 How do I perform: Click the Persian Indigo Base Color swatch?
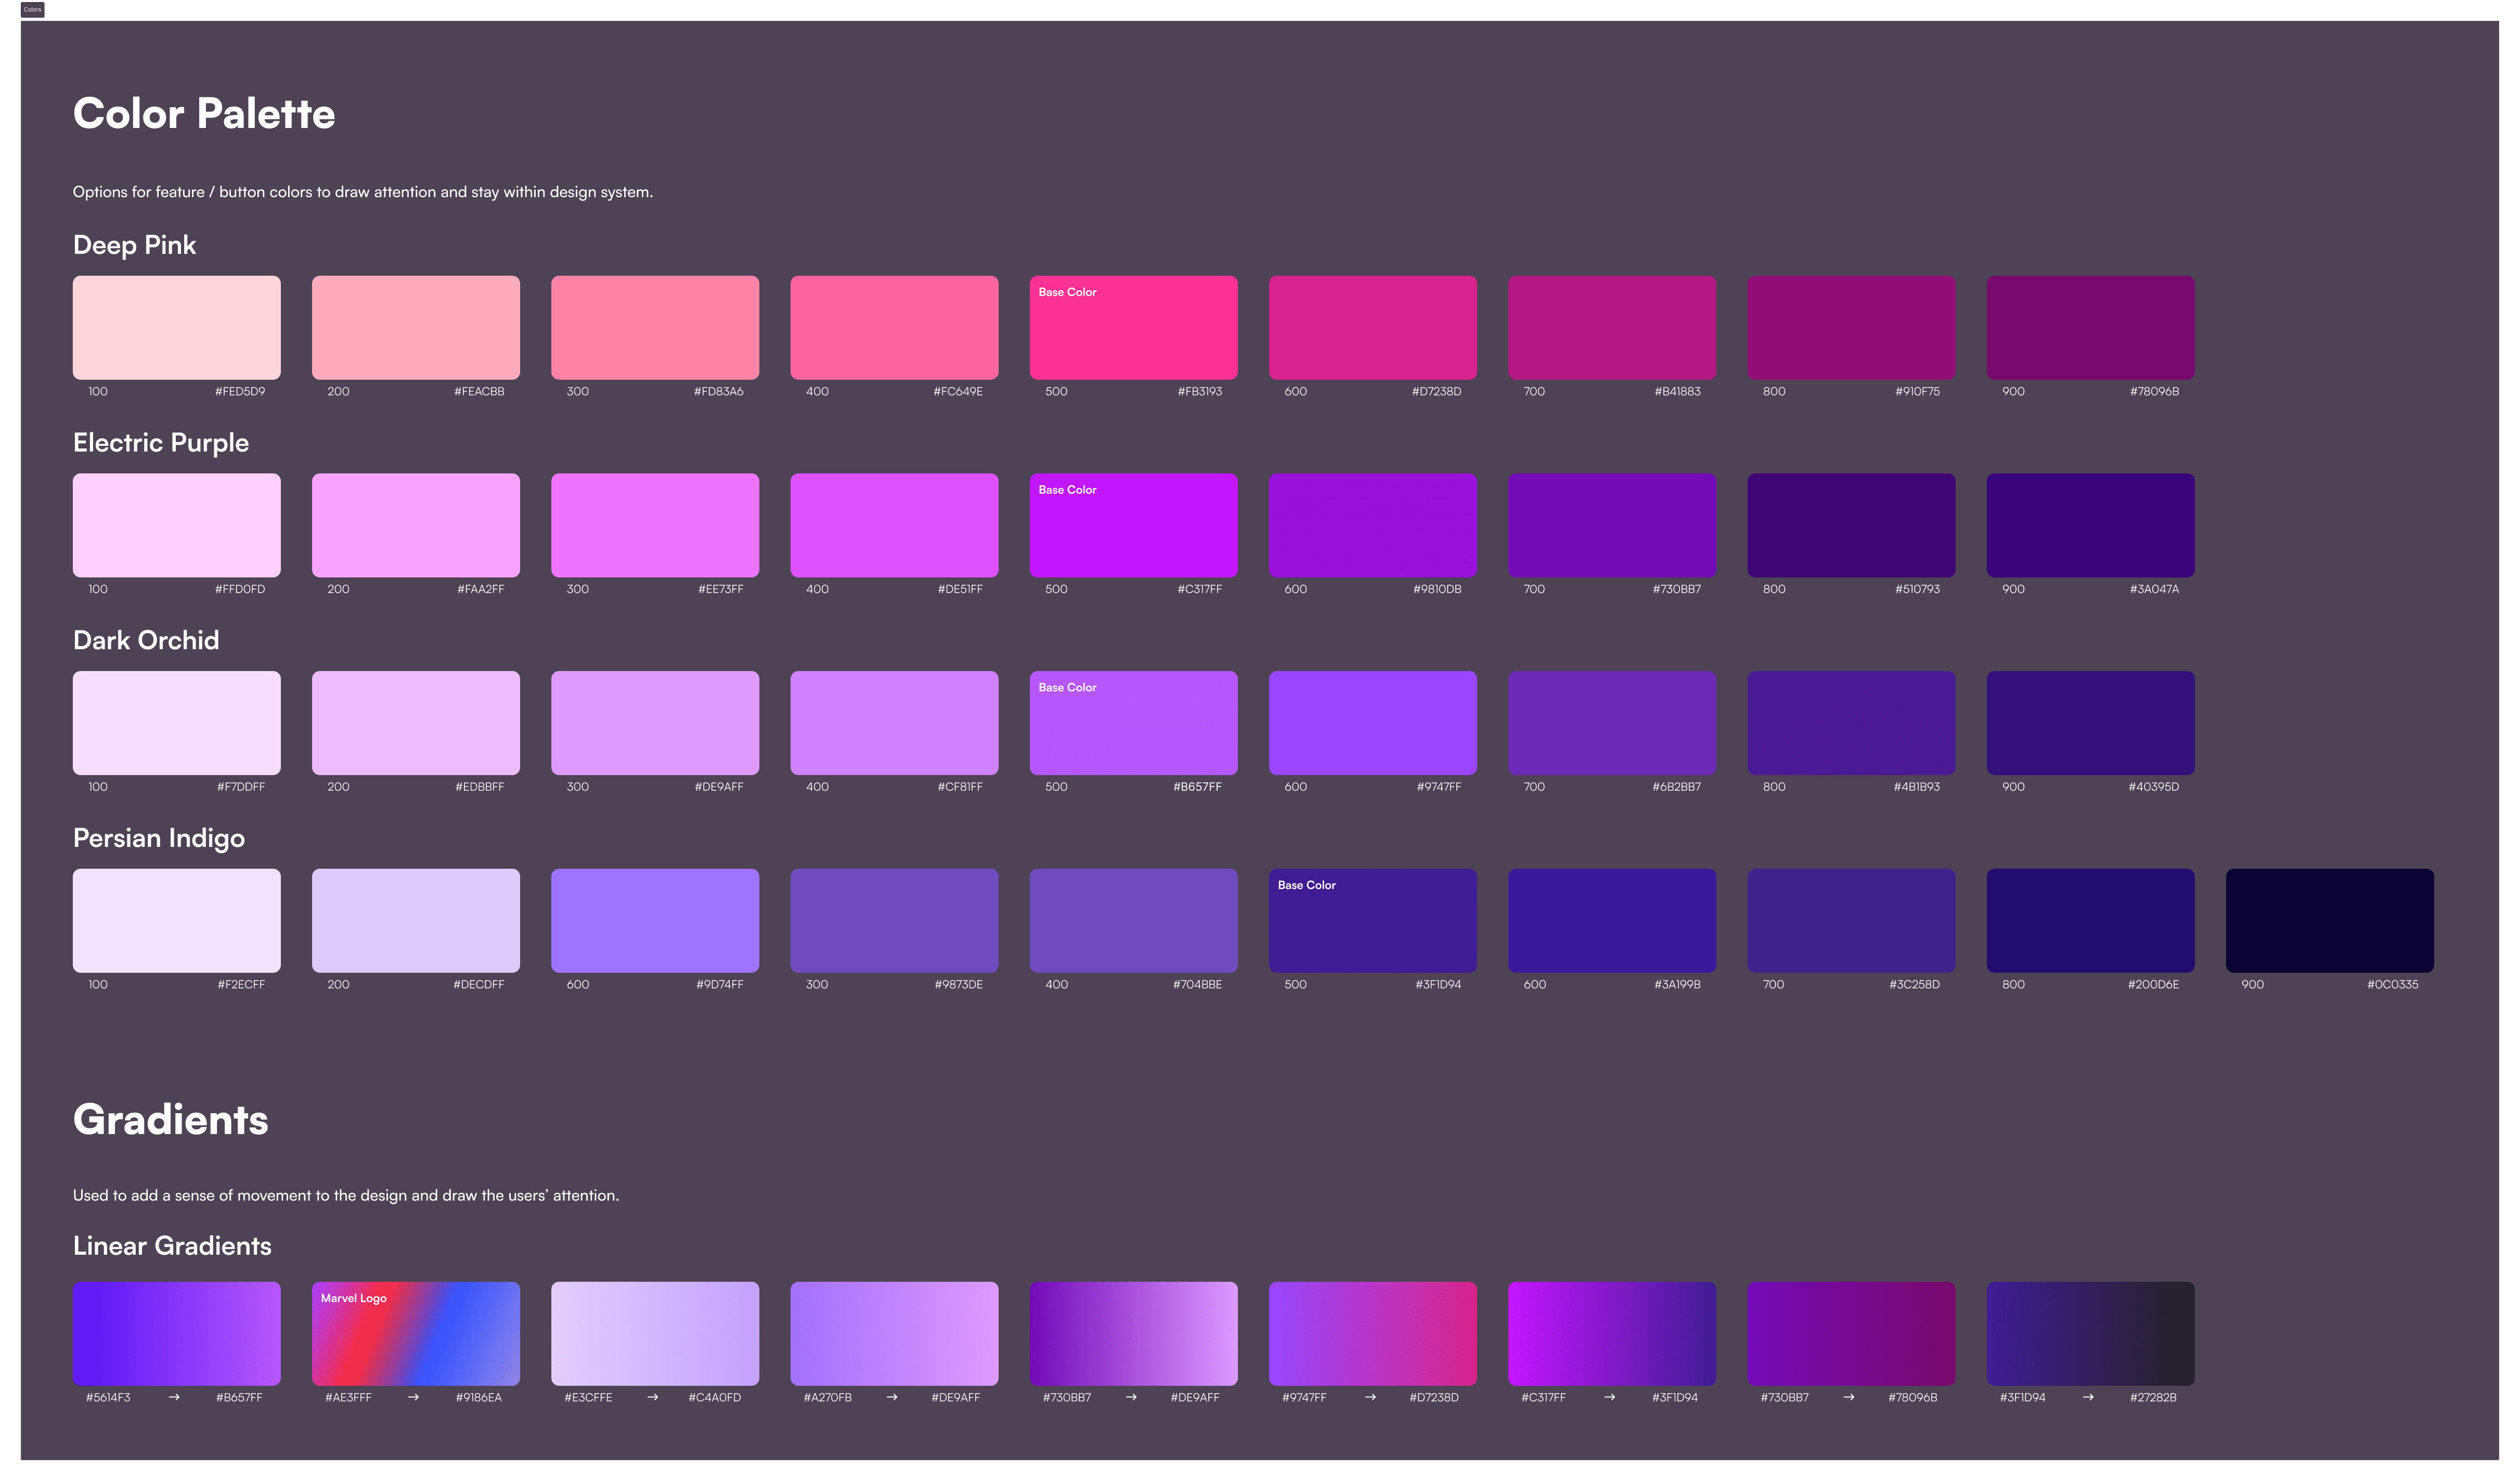1372,919
